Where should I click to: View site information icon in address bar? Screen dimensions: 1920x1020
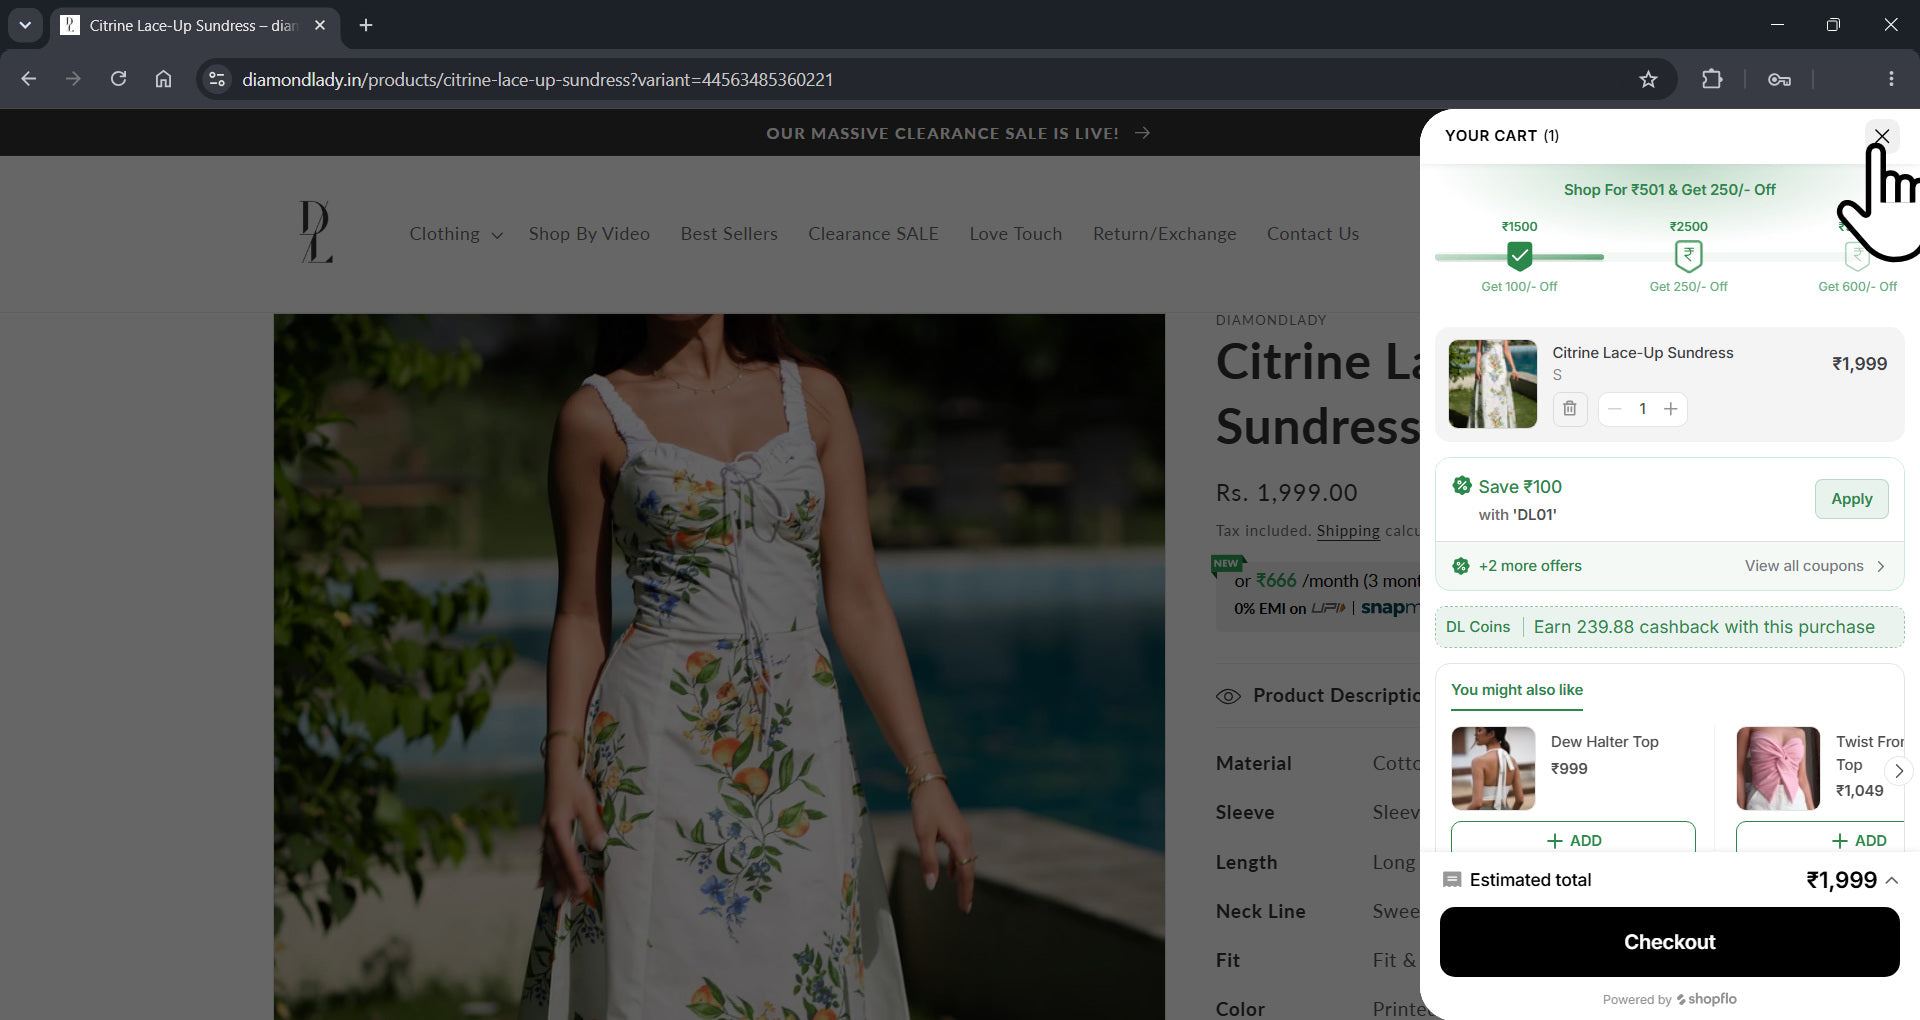pyautogui.click(x=216, y=79)
